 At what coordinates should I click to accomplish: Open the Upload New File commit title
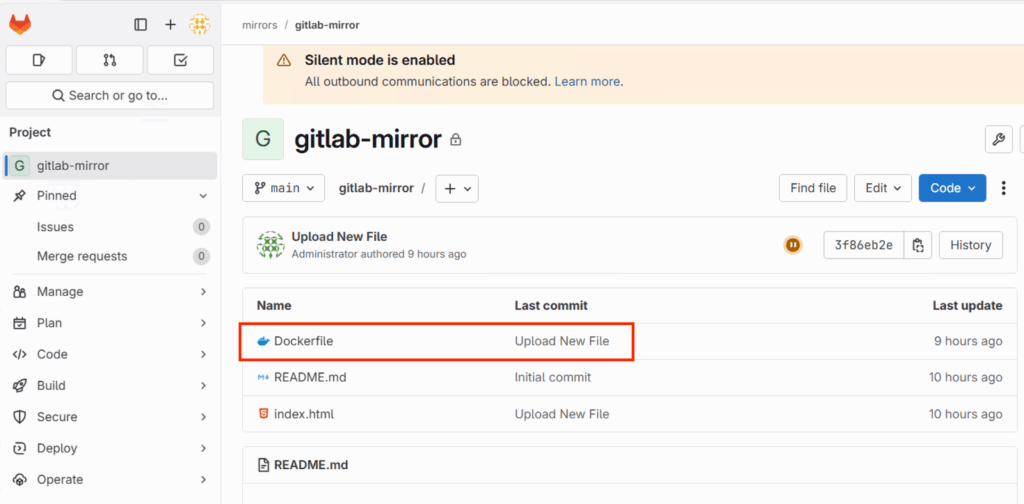point(340,236)
